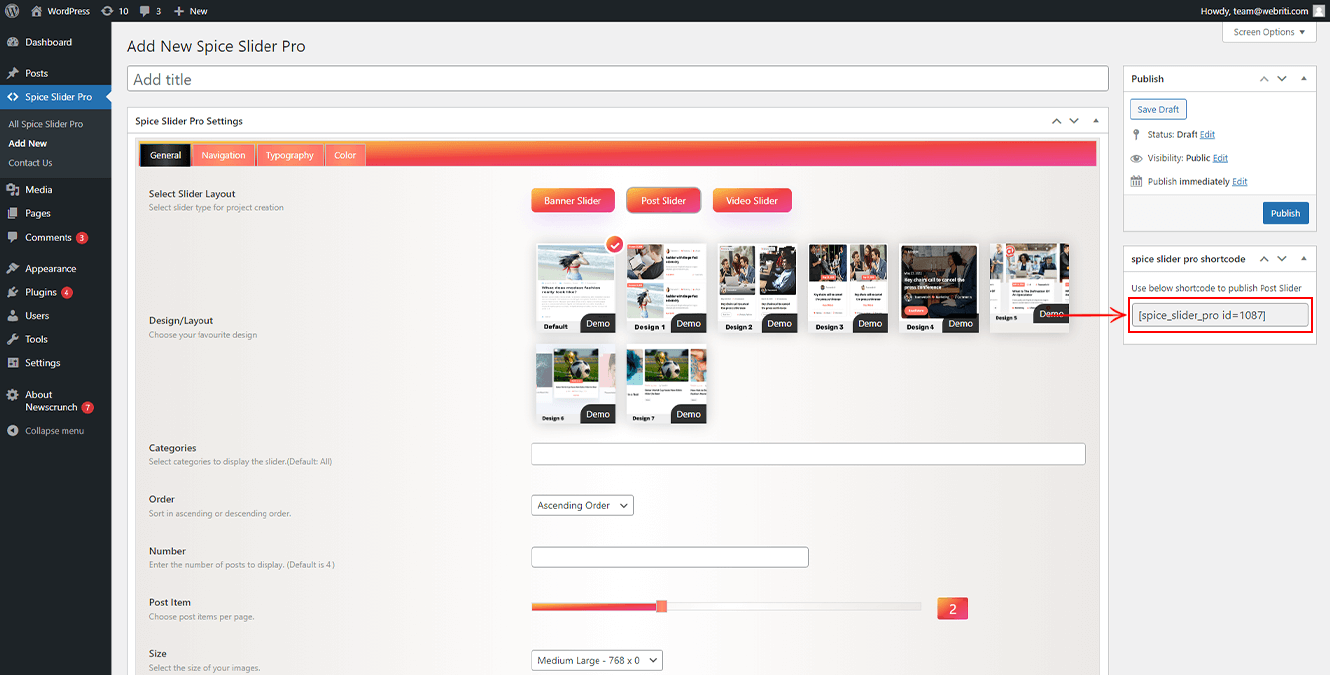Select Add New submenu item

click(28, 143)
